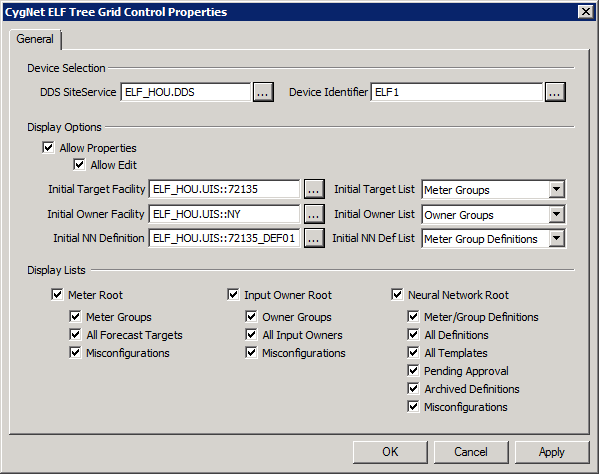This screenshot has height=474, width=599.
Task: Click the Initial NN Definition field
Action: click(x=224, y=238)
